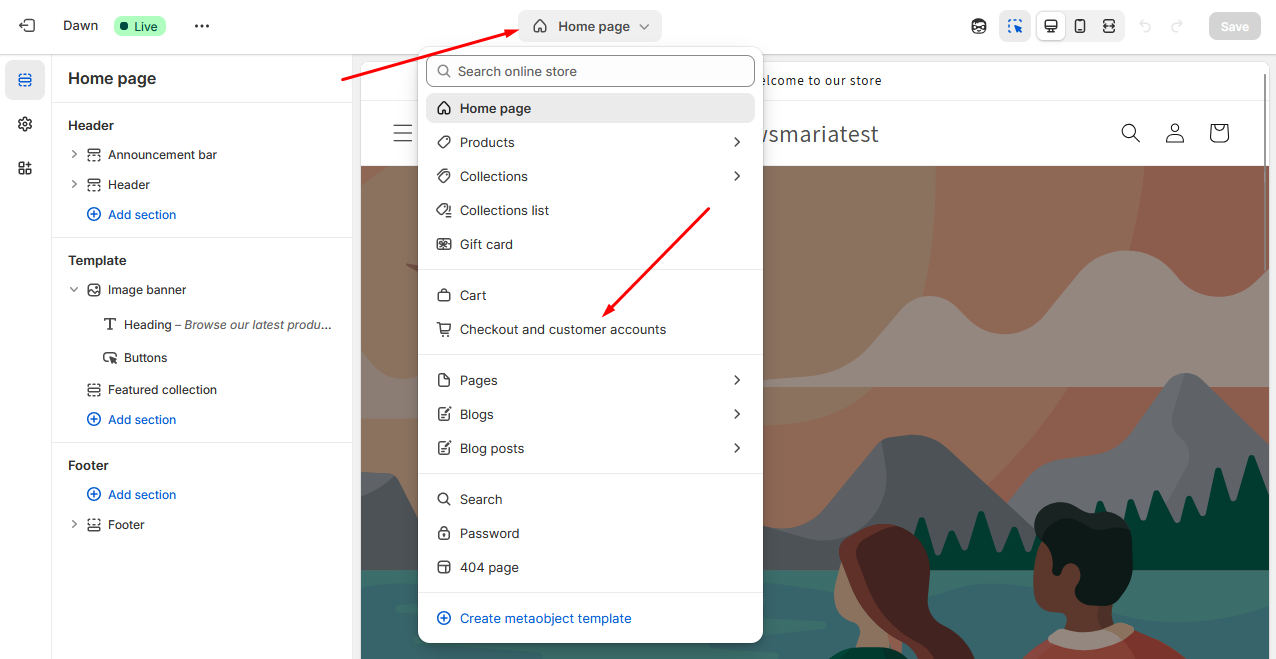Select Home page in the template menu
Viewport: 1276px width, 659px height.
coord(590,108)
